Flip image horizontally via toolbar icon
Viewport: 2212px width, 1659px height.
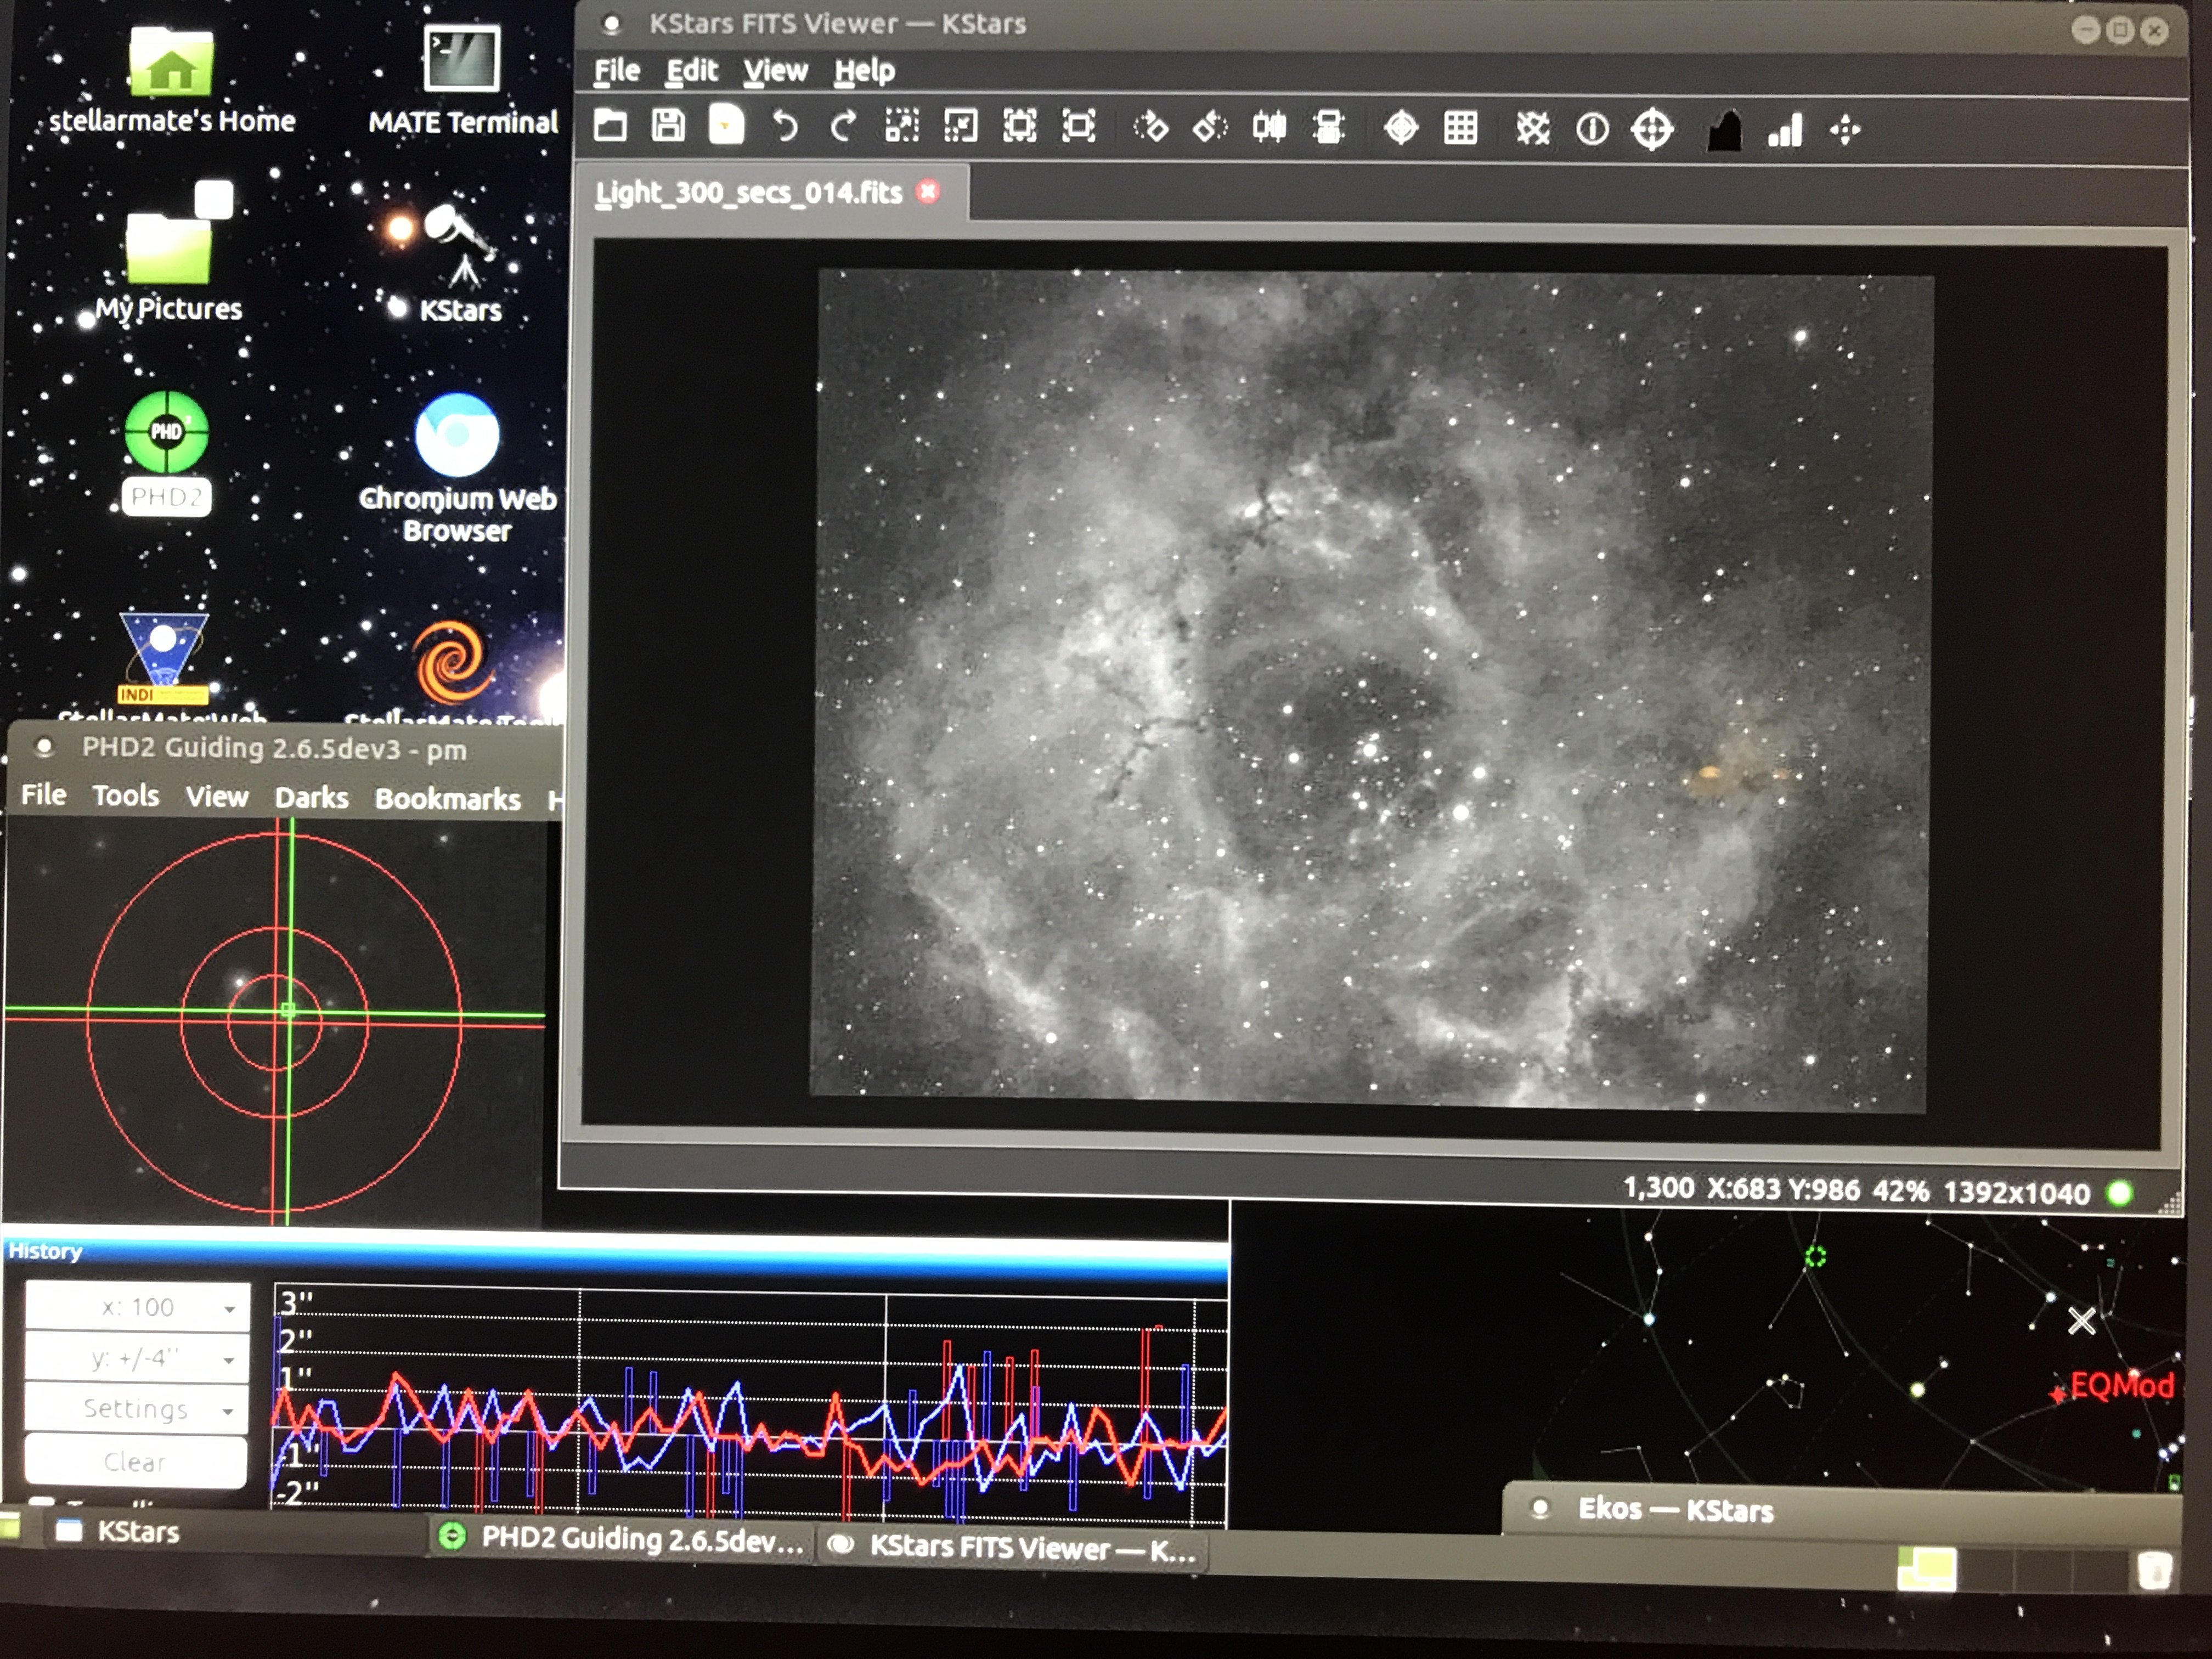[1269, 128]
